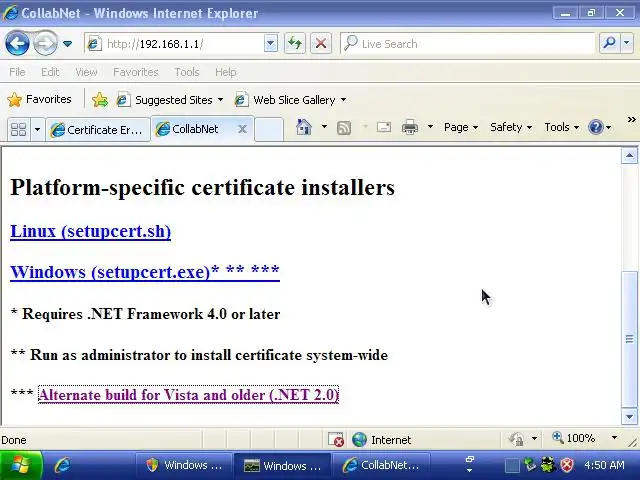Open the Windows Start button
The height and width of the screenshot is (480, 640).
20,465
